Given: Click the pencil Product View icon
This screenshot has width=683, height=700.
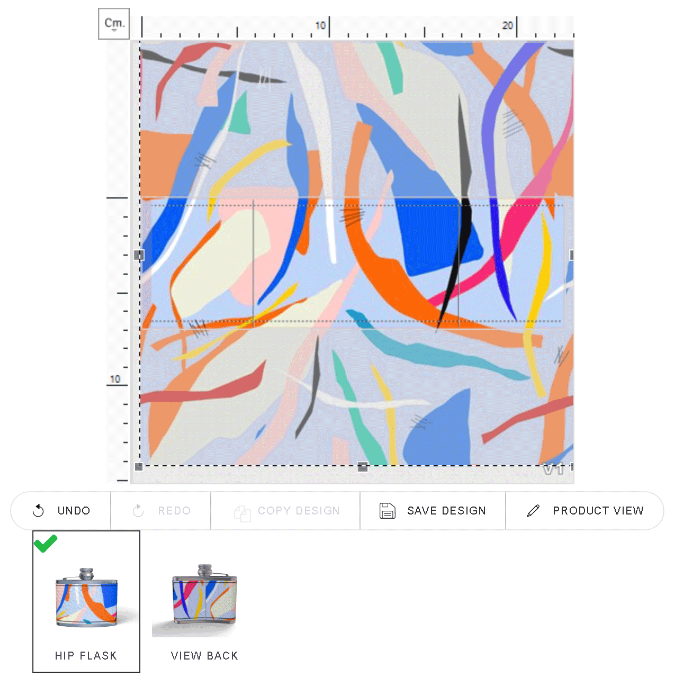Looking at the screenshot, I should pyautogui.click(x=533, y=510).
